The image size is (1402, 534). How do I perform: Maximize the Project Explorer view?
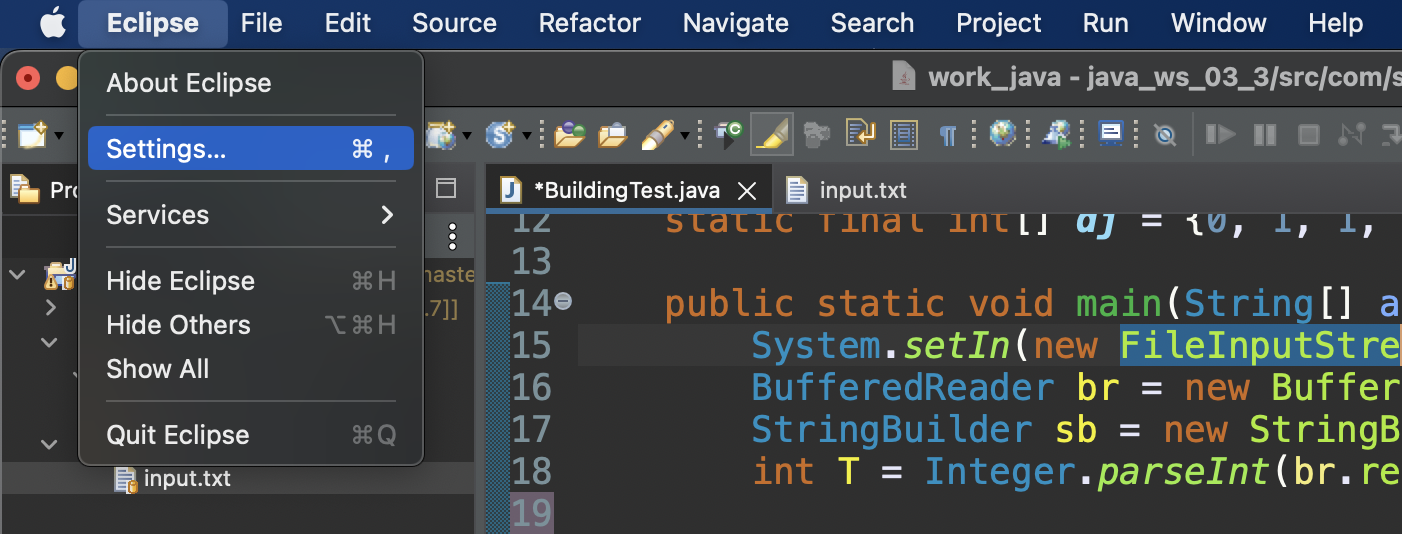click(446, 188)
